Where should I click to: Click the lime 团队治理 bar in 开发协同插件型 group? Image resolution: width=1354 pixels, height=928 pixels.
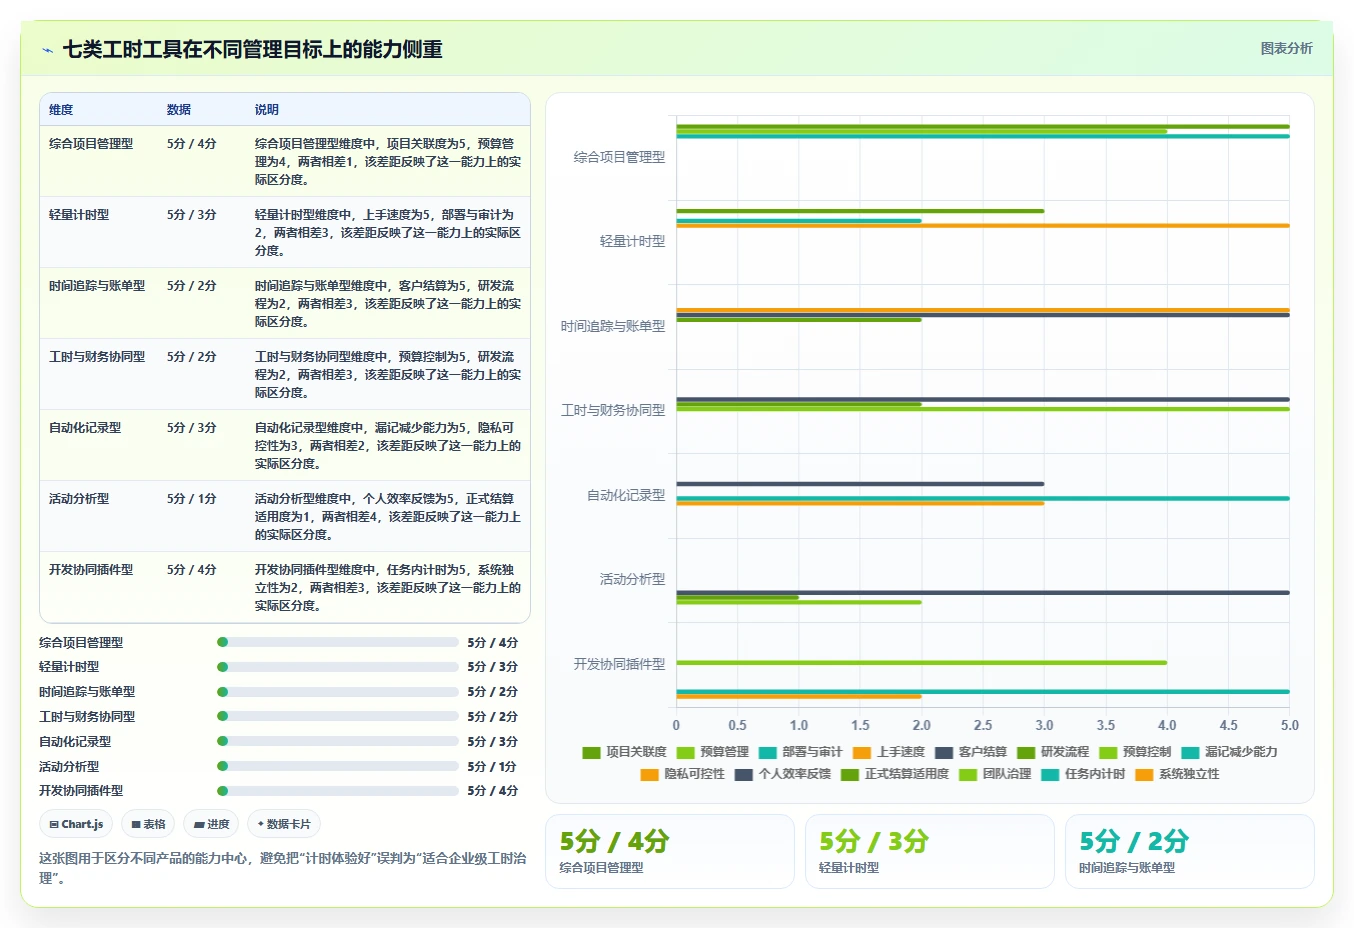[x=921, y=662]
